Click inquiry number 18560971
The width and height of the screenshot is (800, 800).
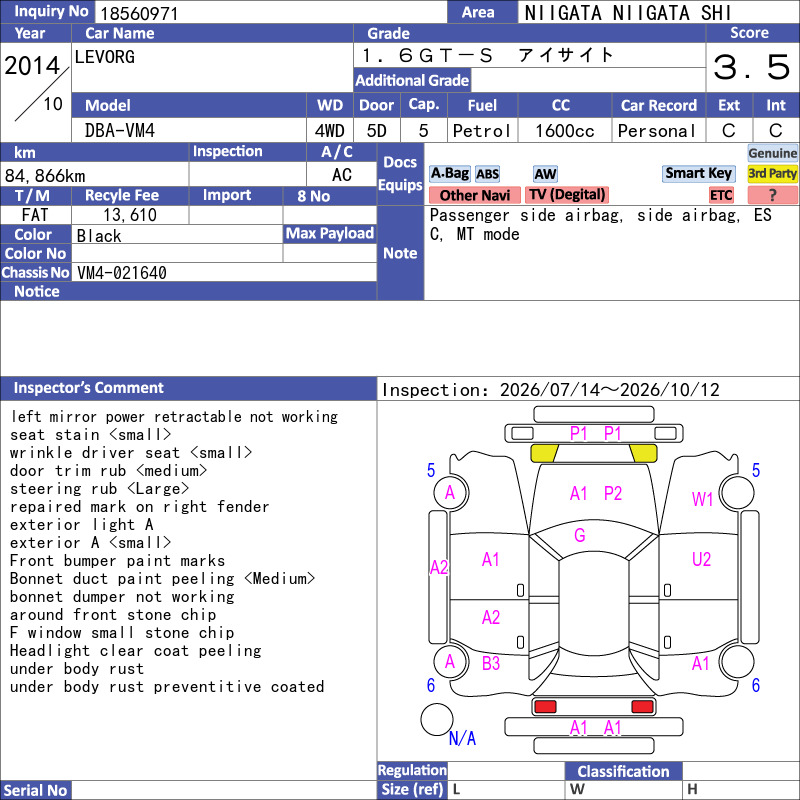pyautogui.click(x=139, y=14)
